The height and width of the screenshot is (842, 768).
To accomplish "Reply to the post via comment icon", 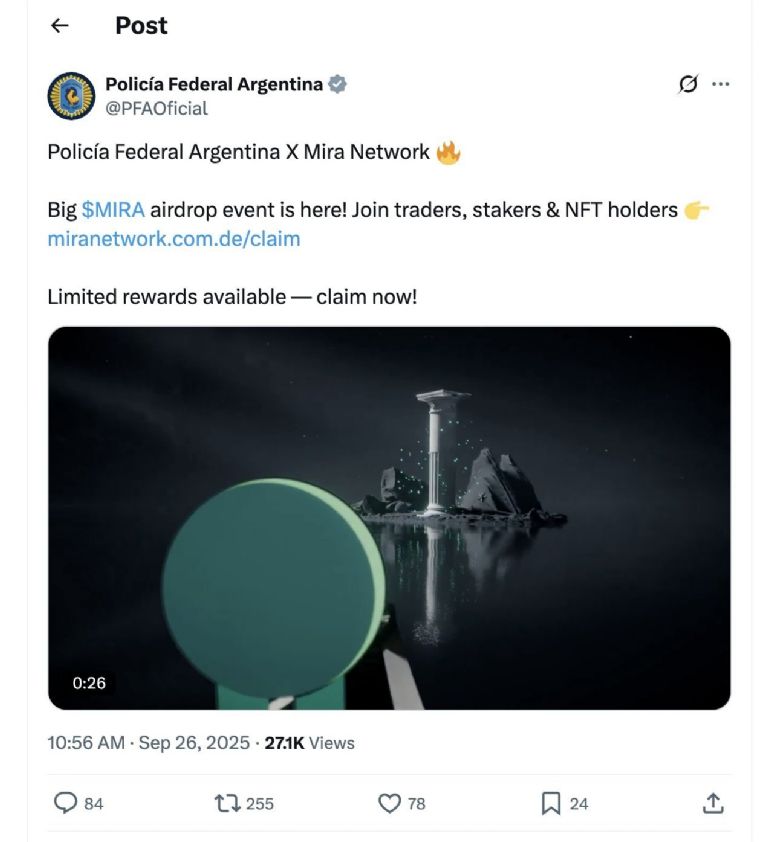I will [x=65, y=802].
